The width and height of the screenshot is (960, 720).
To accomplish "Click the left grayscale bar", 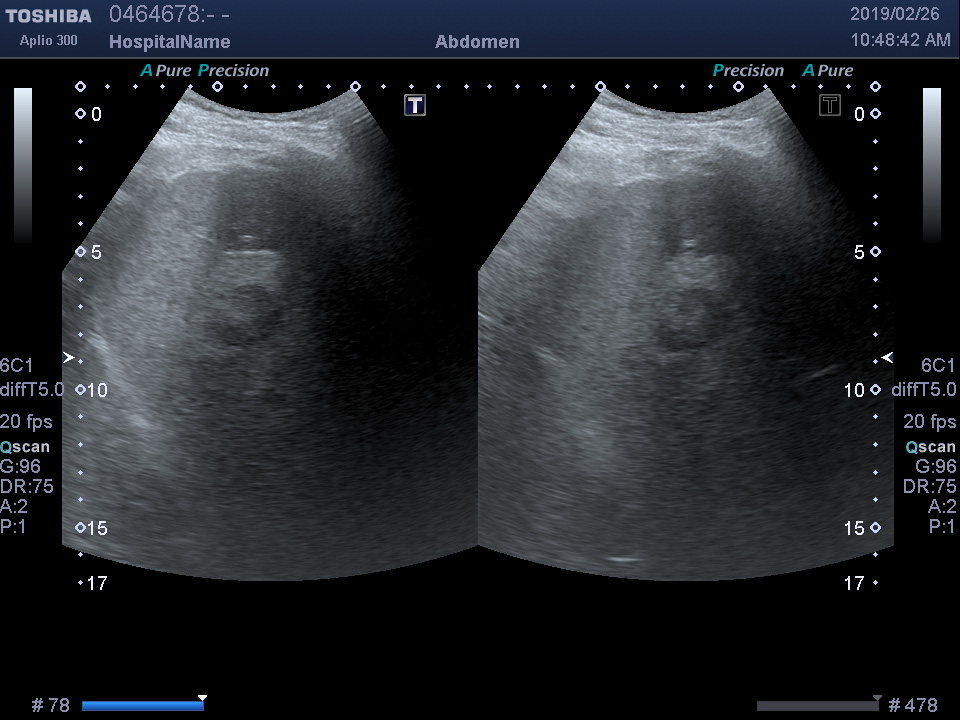I will pos(22,165).
